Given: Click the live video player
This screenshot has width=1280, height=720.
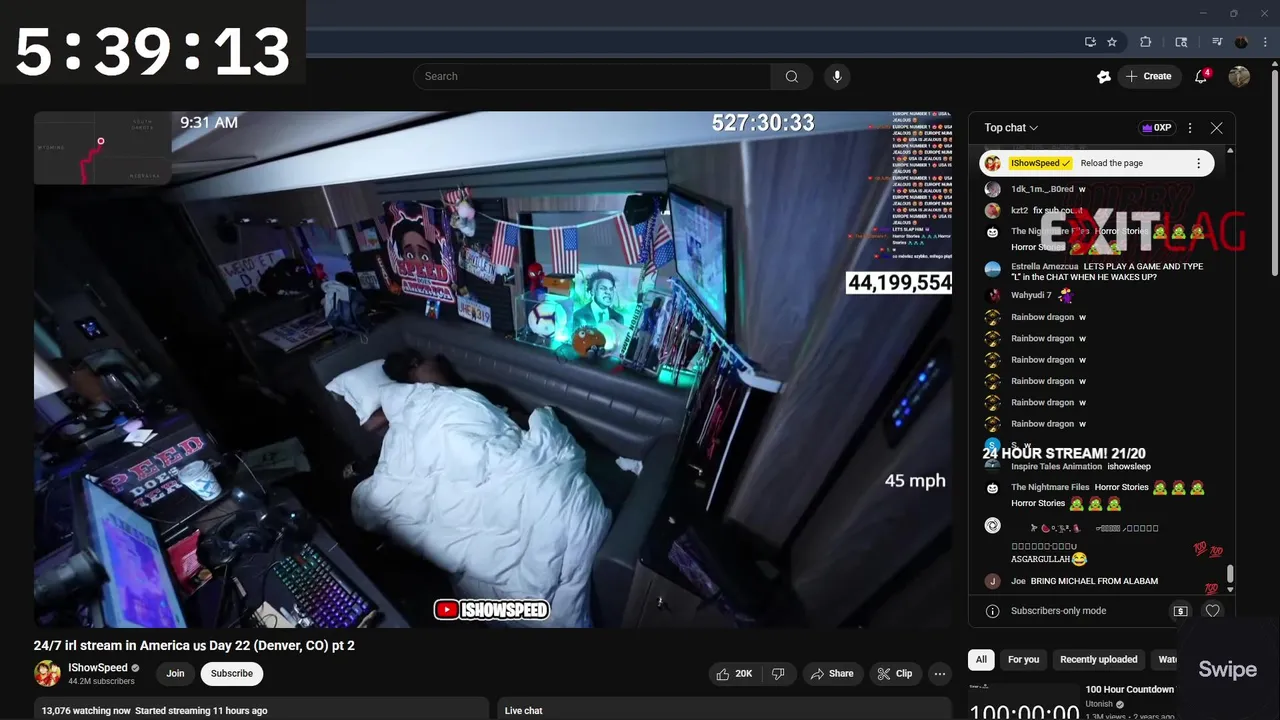Looking at the screenshot, I should (493, 369).
